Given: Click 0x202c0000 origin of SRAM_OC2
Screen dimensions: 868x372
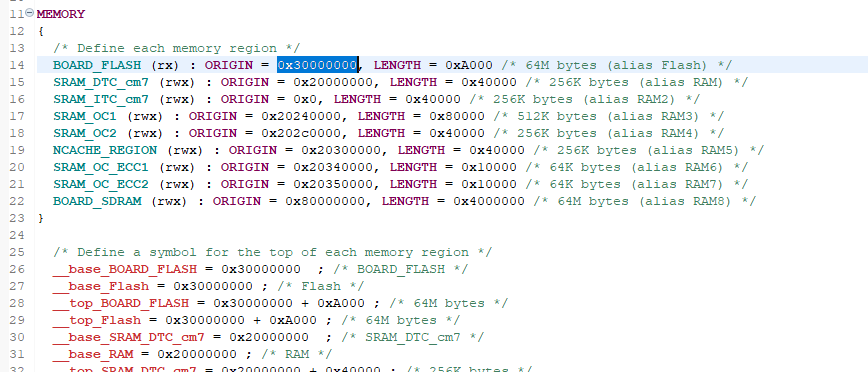Looking at the screenshot, I should coord(301,133).
